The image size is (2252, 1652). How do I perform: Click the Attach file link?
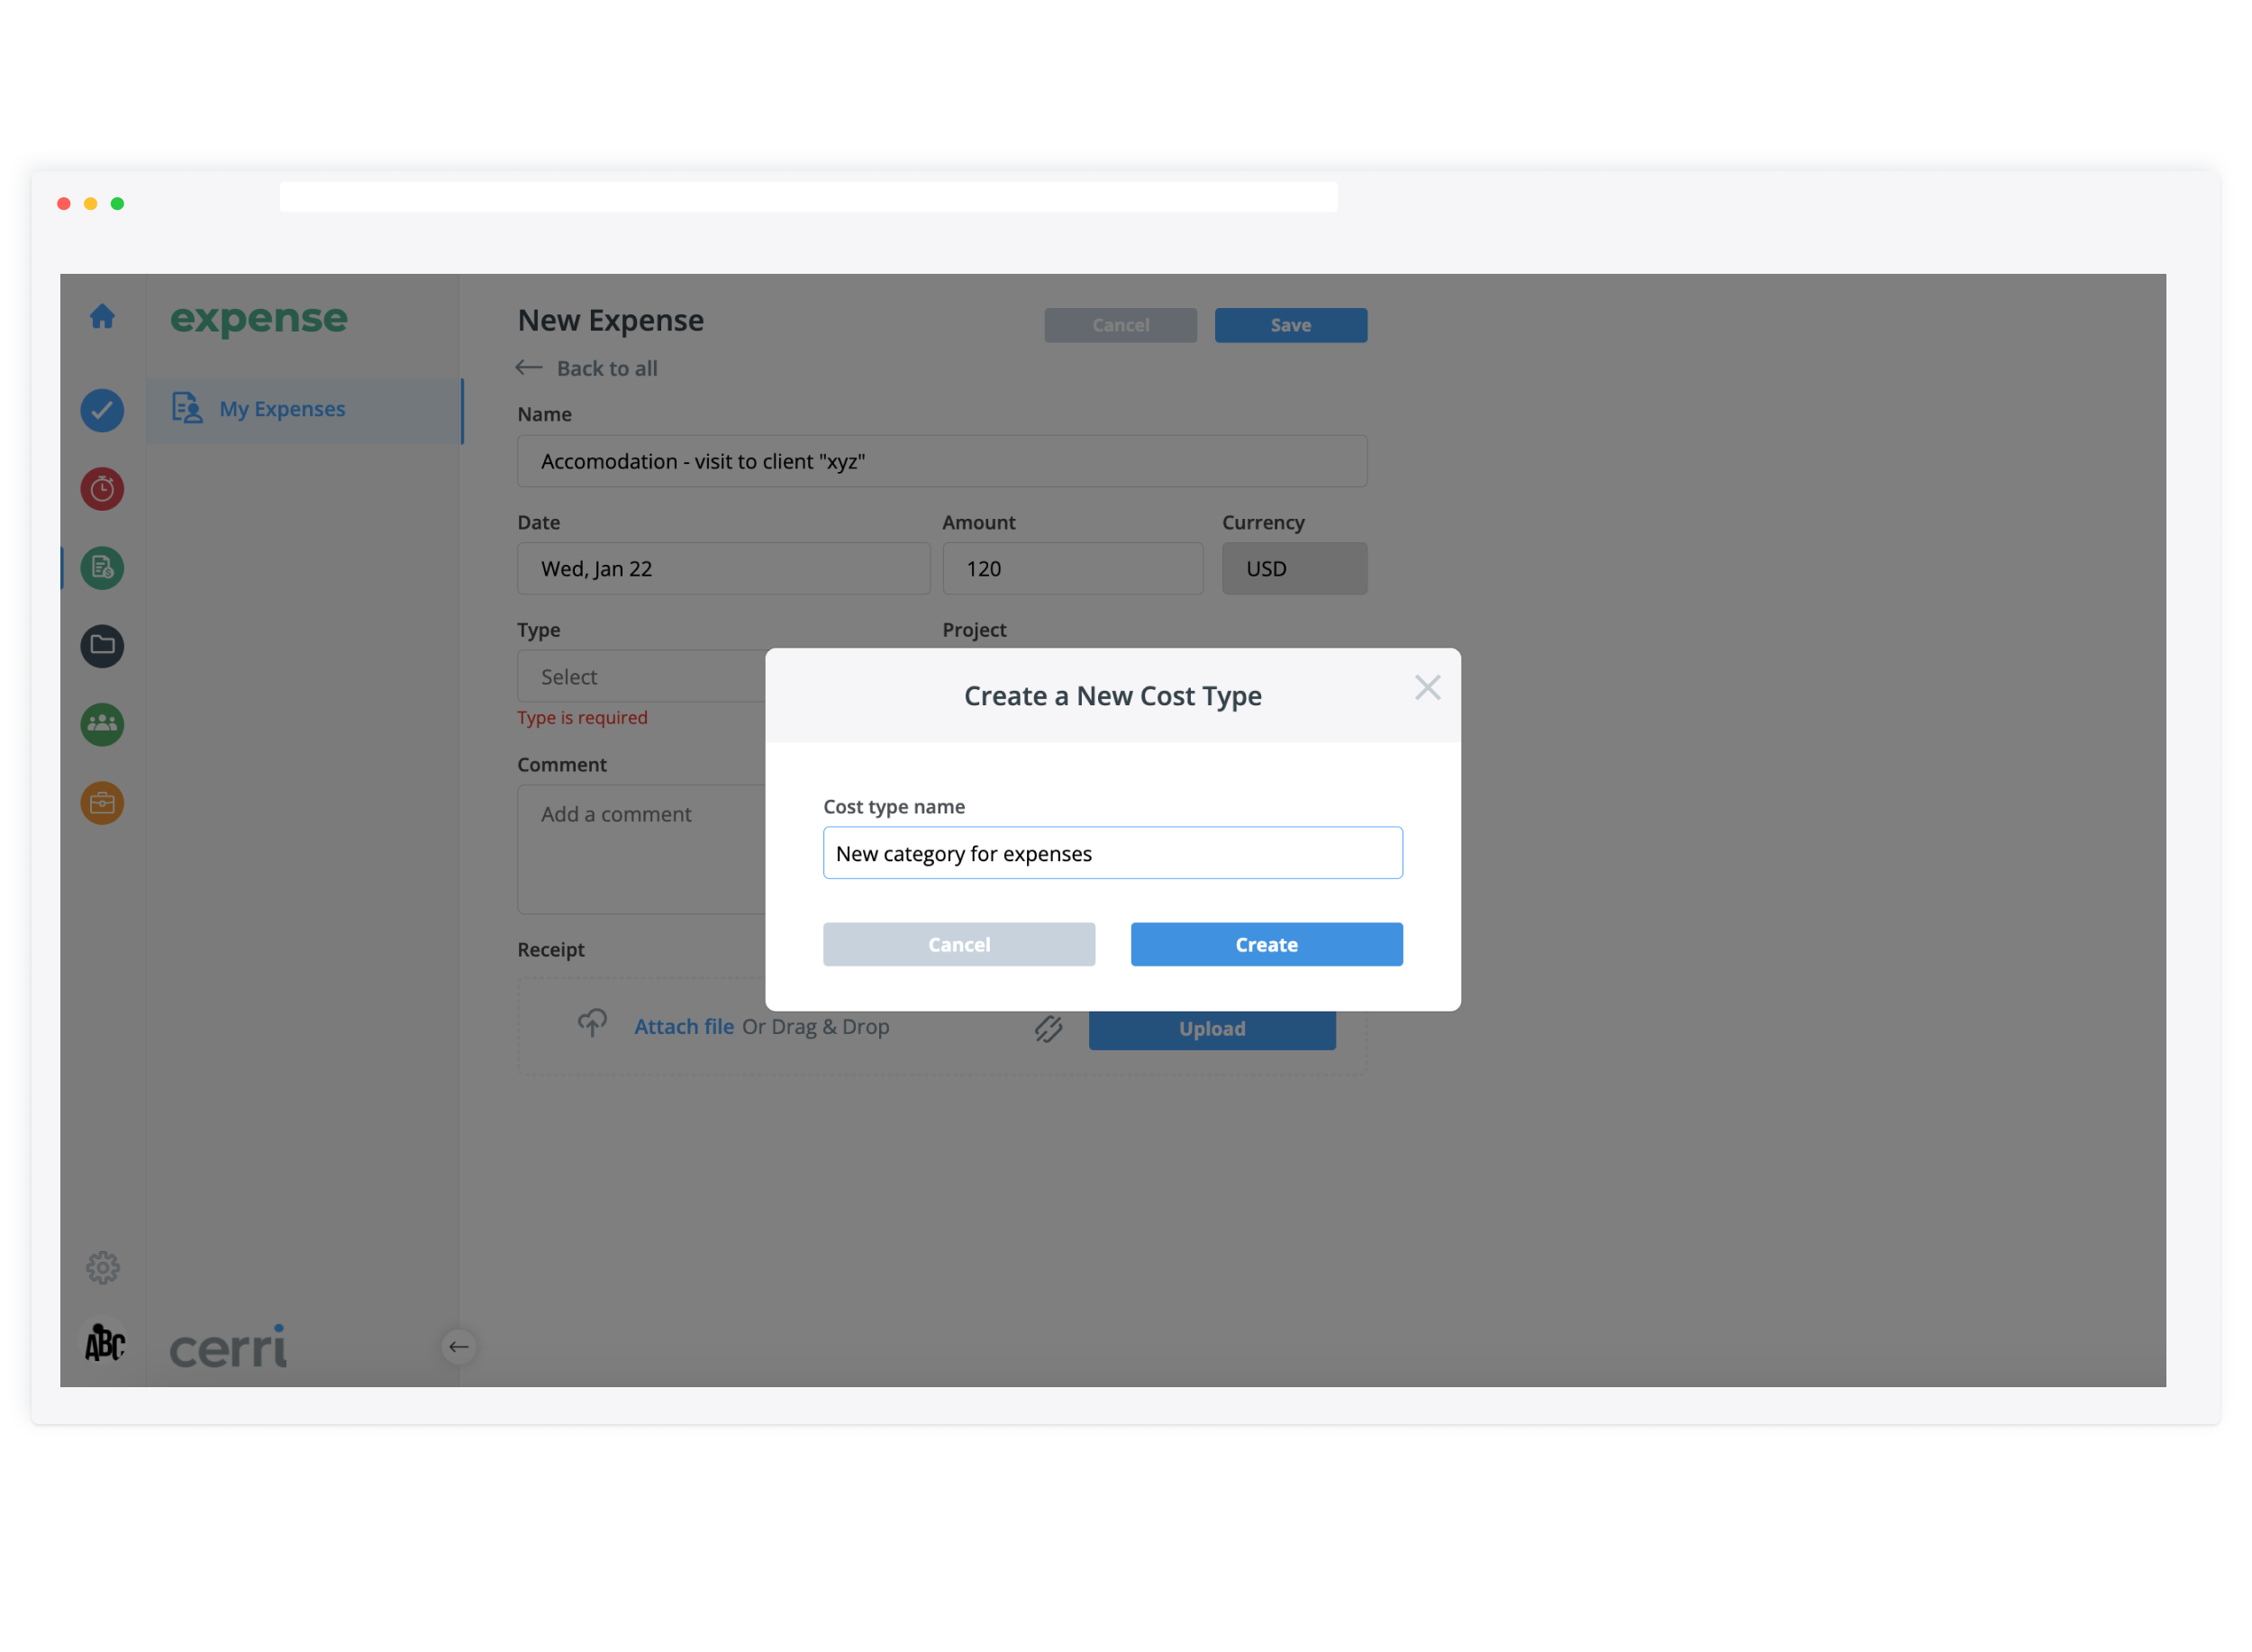[683, 1027]
